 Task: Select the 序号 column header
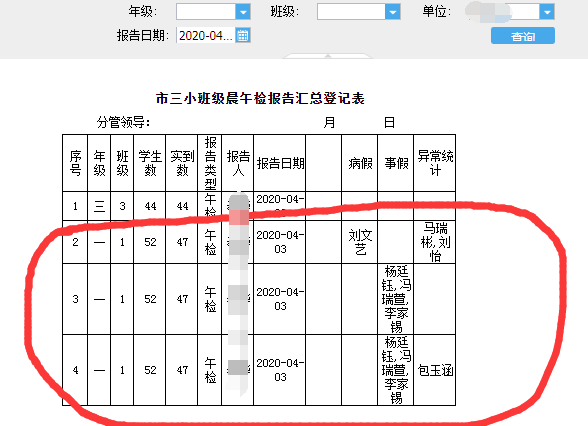click(x=75, y=163)
